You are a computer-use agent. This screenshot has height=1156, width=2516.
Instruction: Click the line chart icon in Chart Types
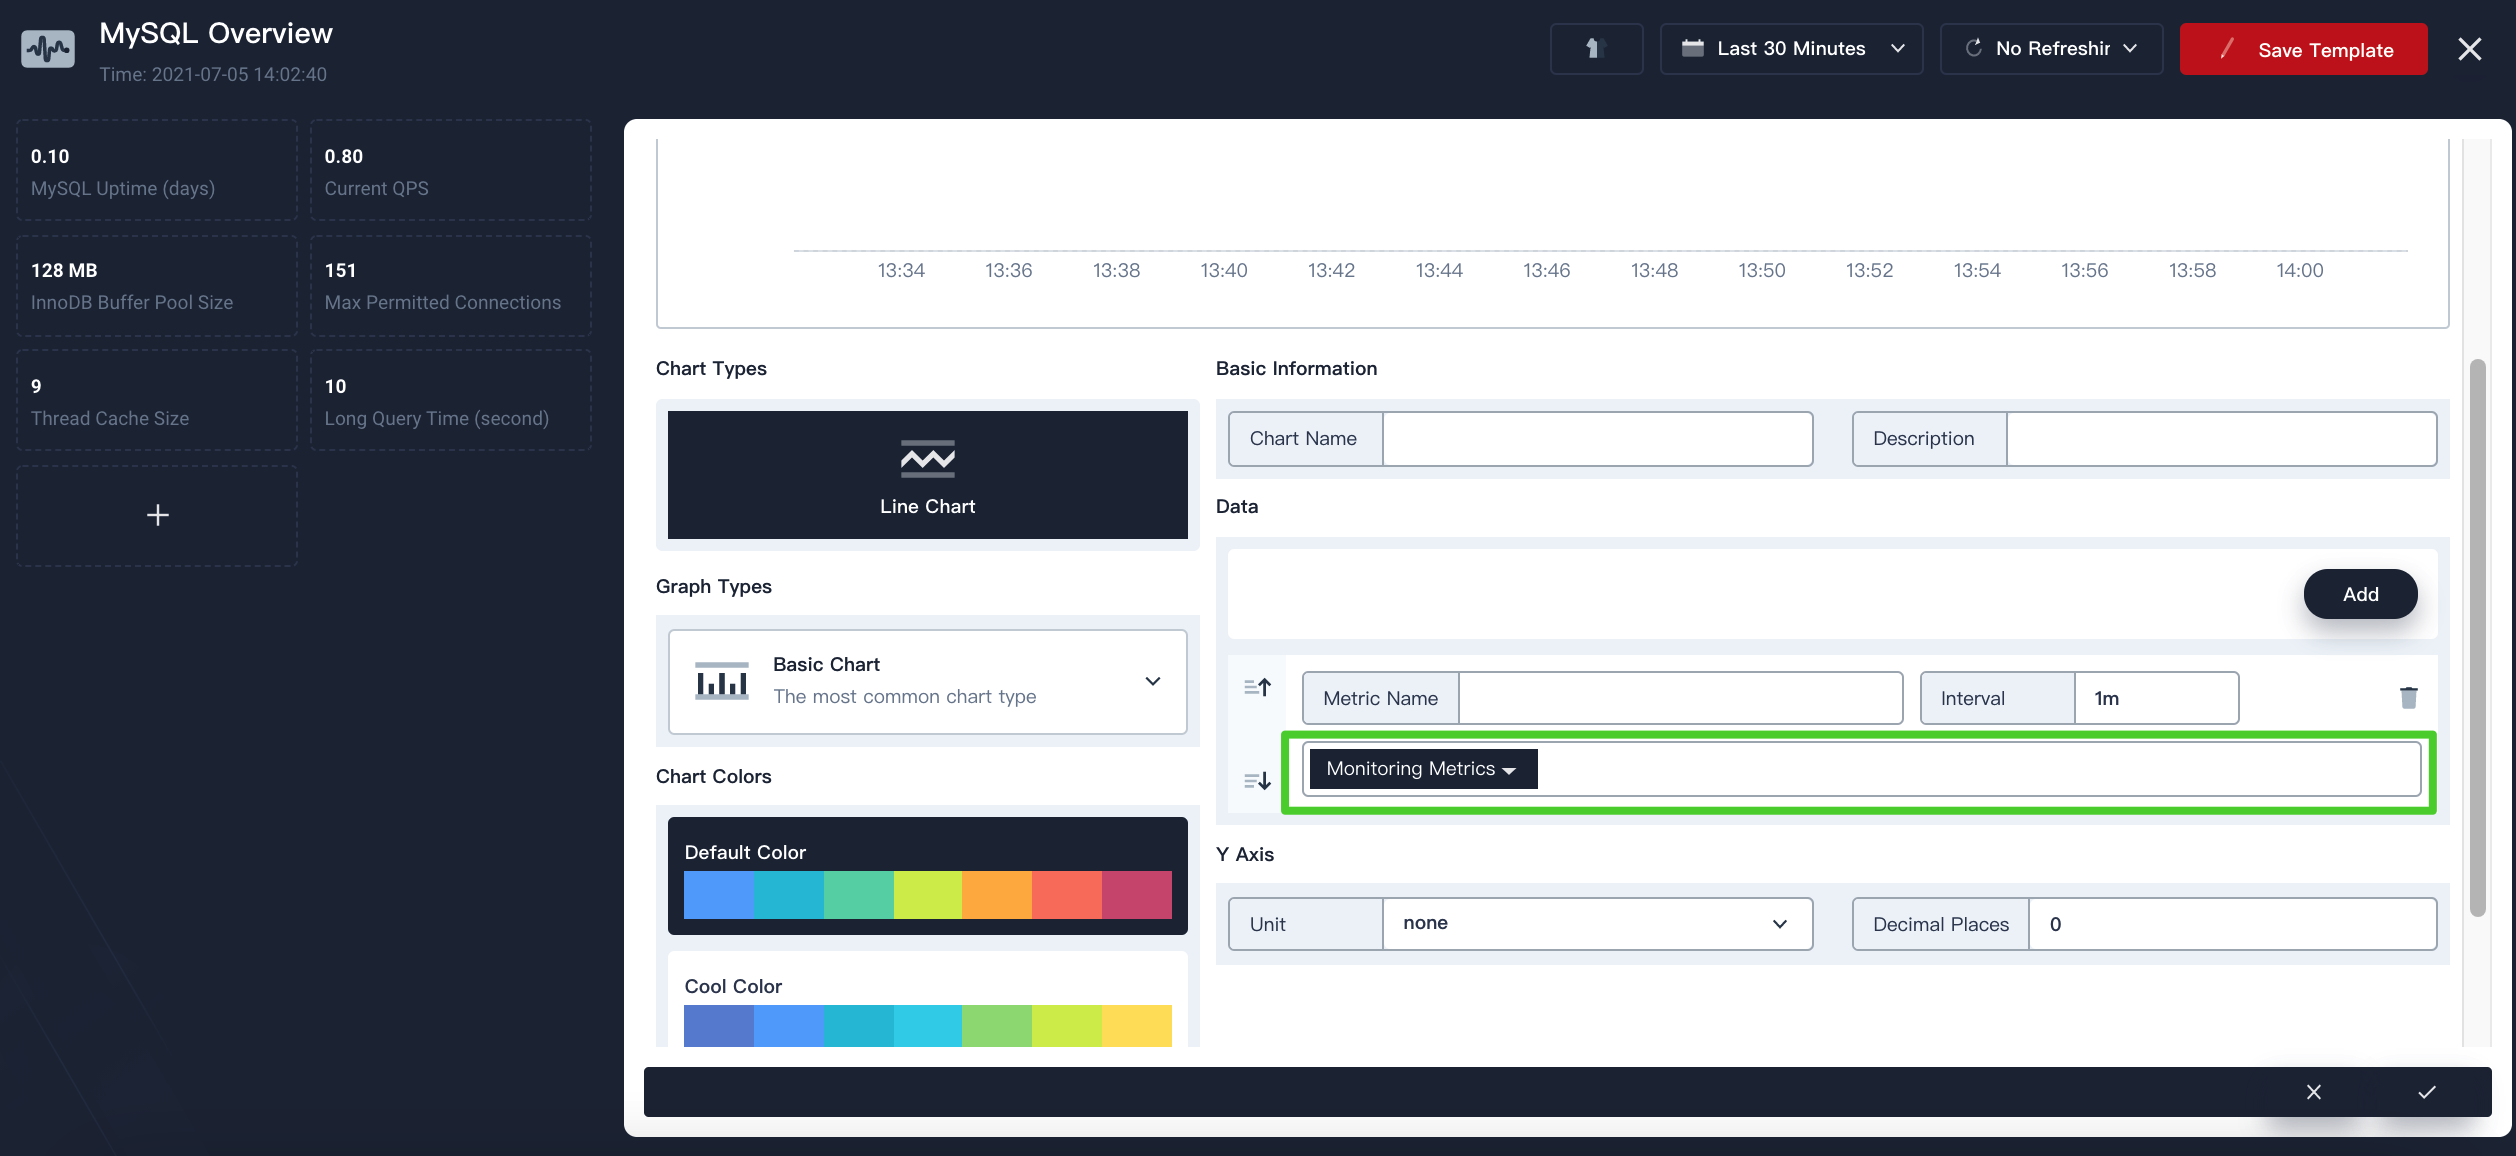pos(927,459)
